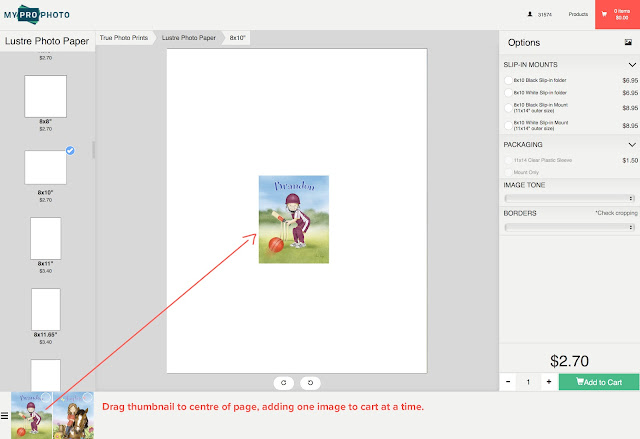Viewport: 640px width, 439px height.
Task: Open the shopping cart button
Action: point(617,14)
